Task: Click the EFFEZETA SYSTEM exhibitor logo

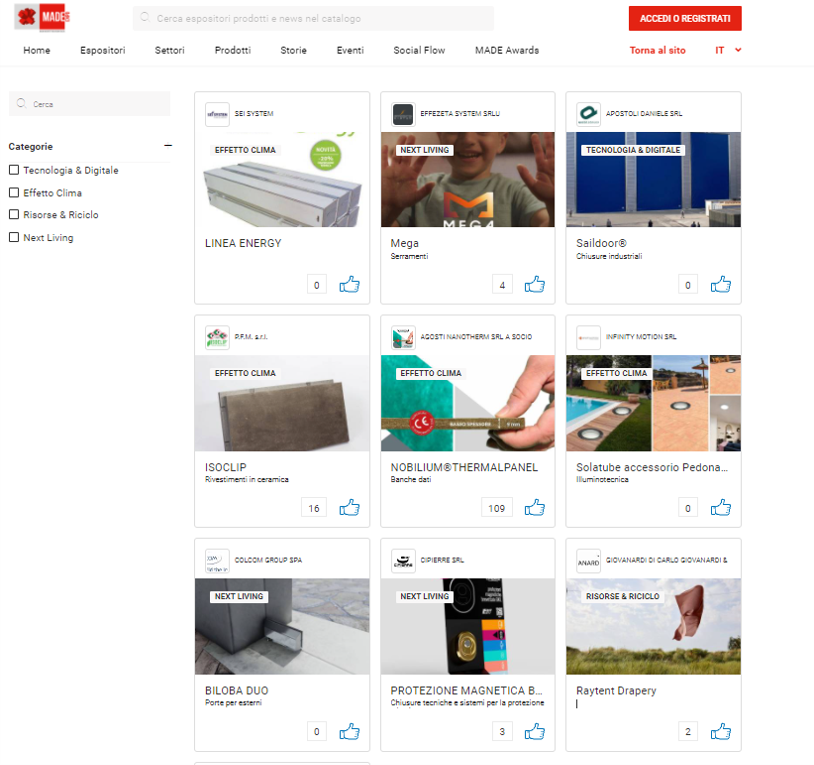Action: pos(403,114)
